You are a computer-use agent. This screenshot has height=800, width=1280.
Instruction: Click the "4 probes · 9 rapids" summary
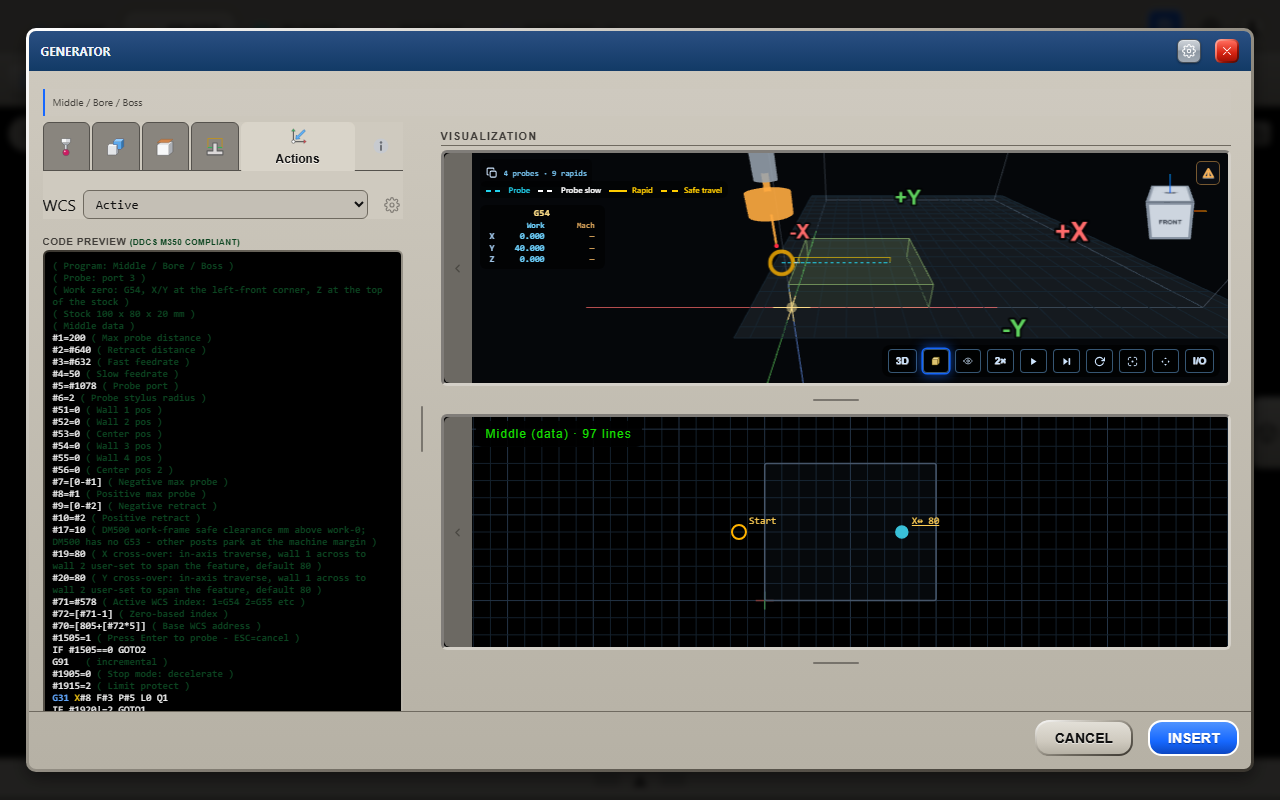coord(545,173)
